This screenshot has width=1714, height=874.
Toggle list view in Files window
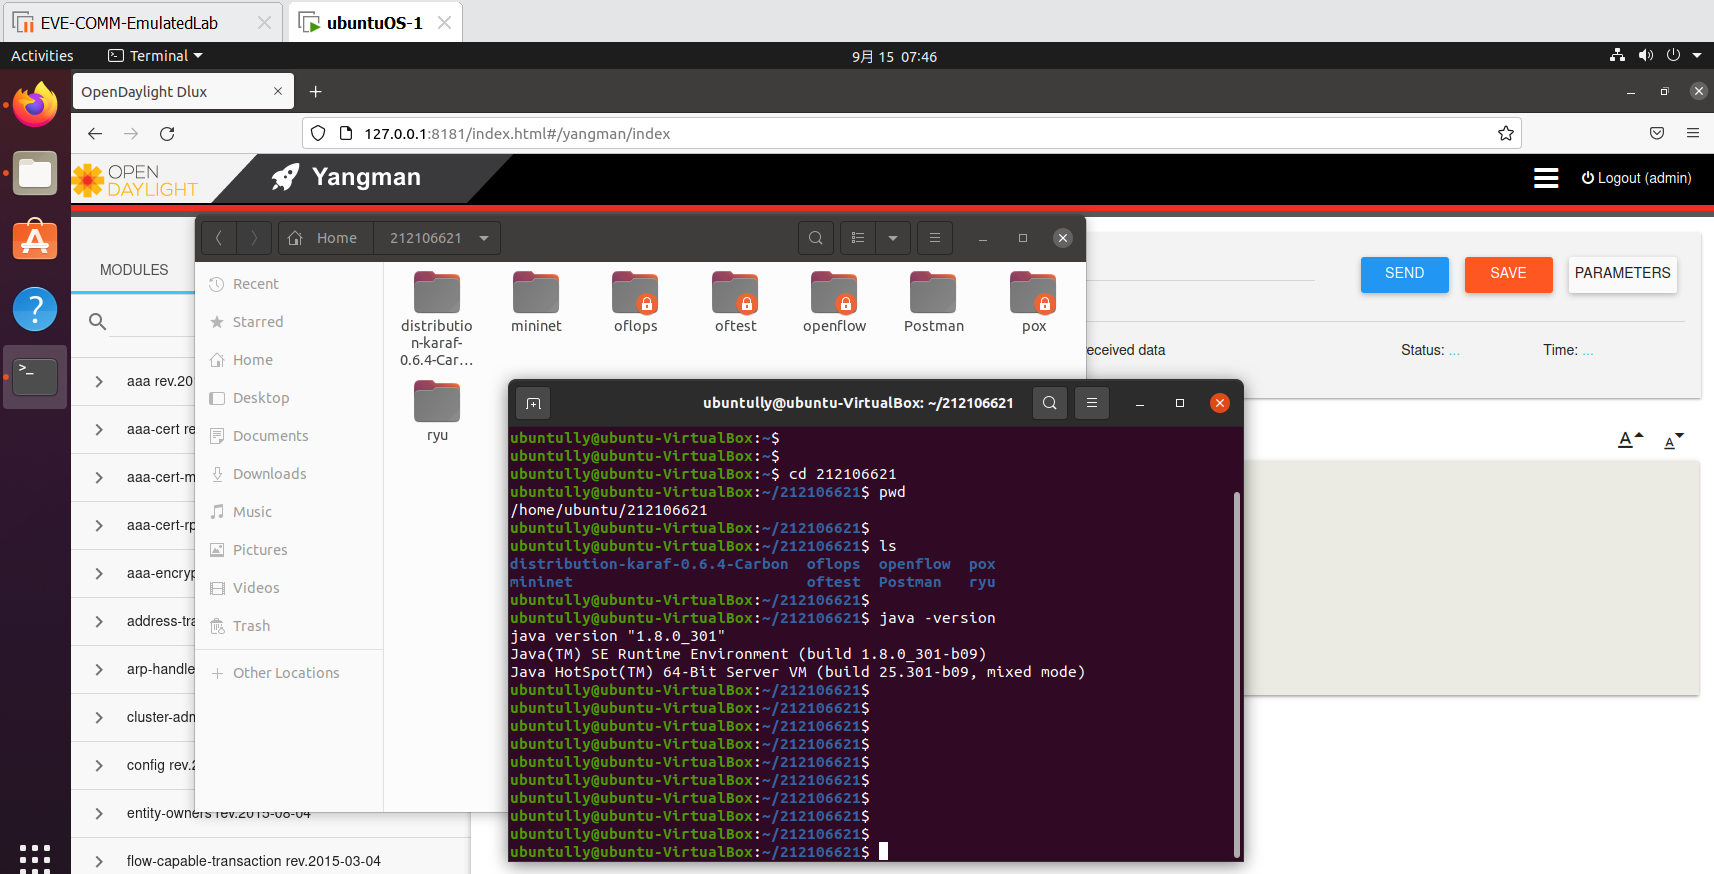click(858, 238)
